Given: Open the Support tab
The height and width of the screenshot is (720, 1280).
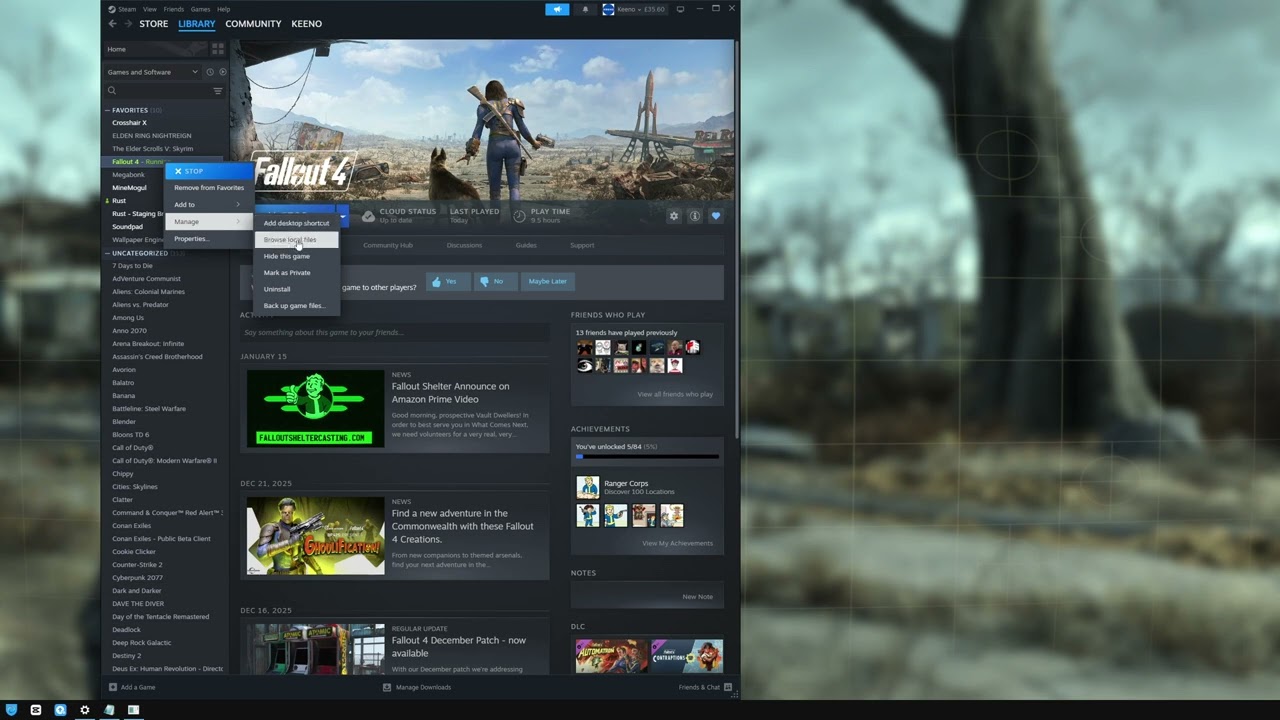Looking at the screenshot, I should click(582, 245).
